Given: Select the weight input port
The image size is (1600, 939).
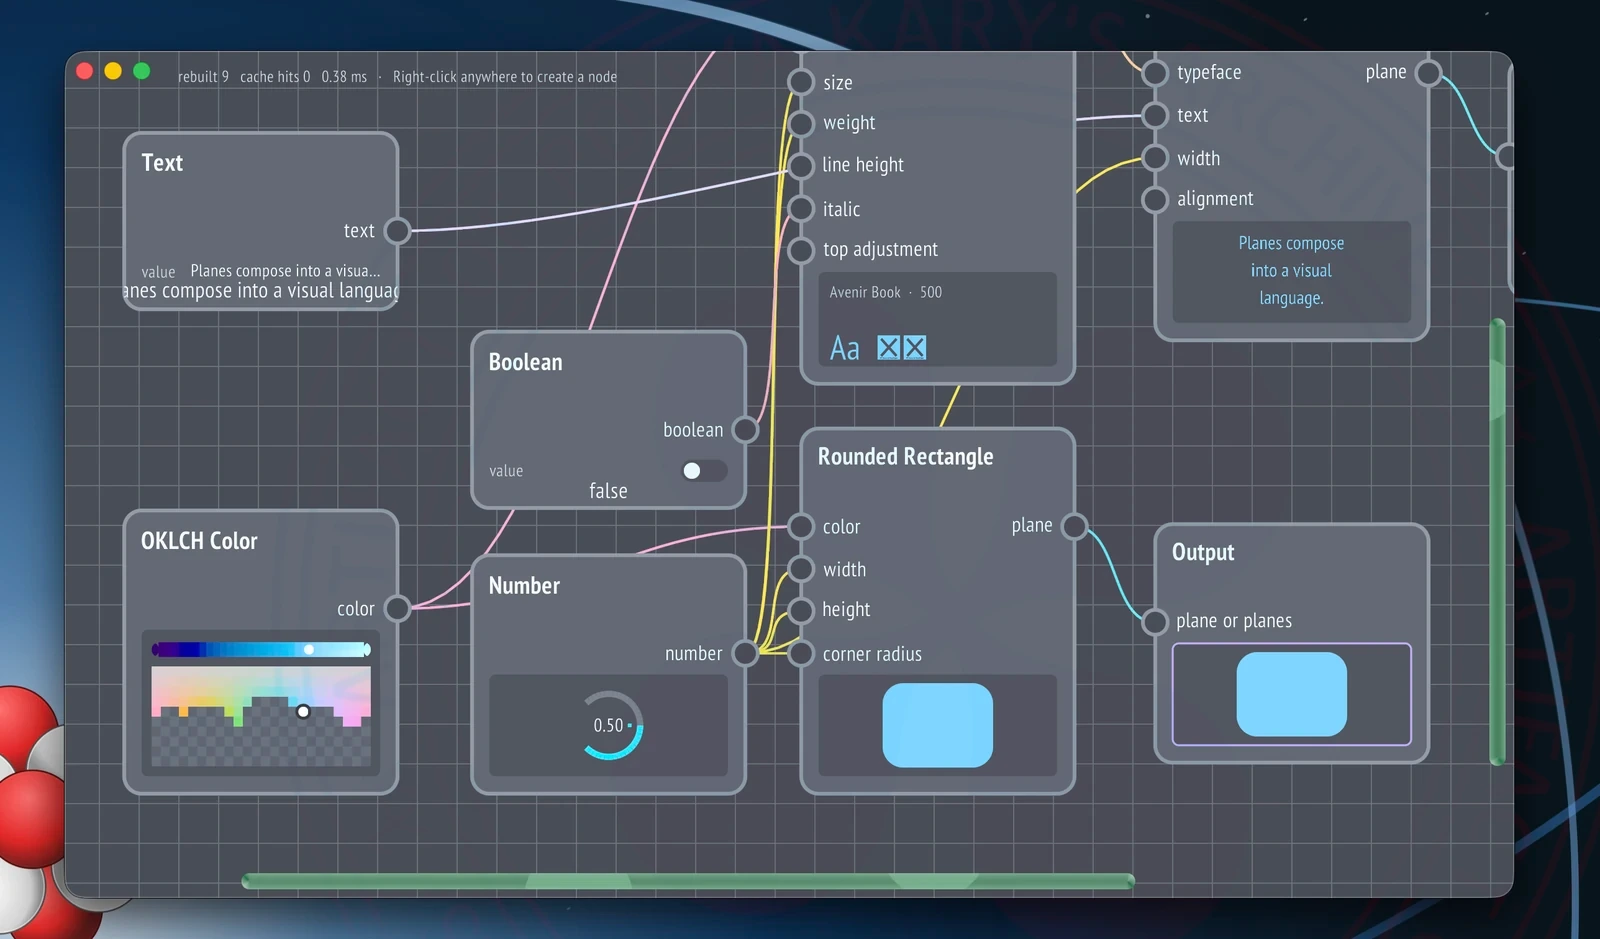Looking at the screenshot, I should [x=801, y=123].
